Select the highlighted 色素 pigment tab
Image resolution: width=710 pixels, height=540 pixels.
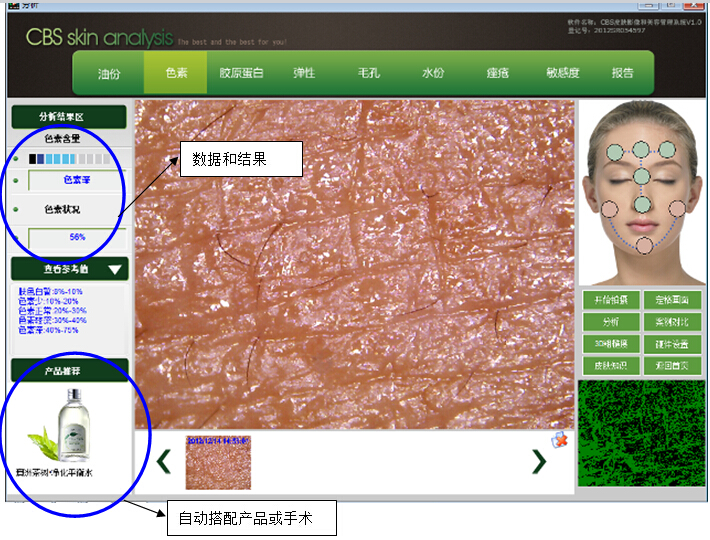176,72
